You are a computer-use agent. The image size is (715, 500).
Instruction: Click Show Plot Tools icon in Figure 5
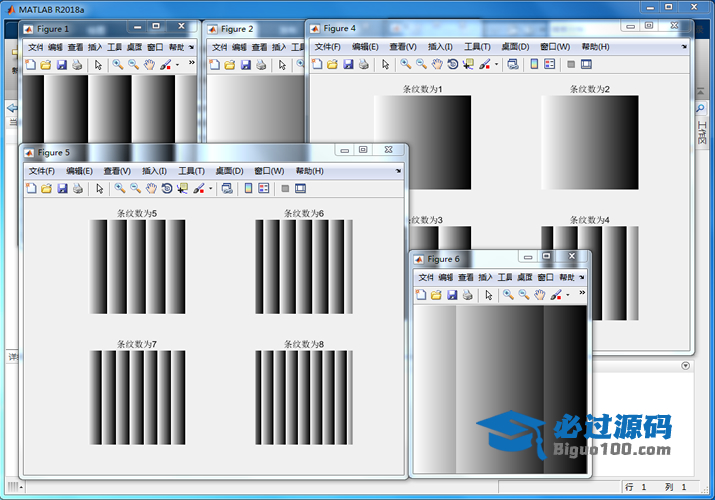pos(301,188)
